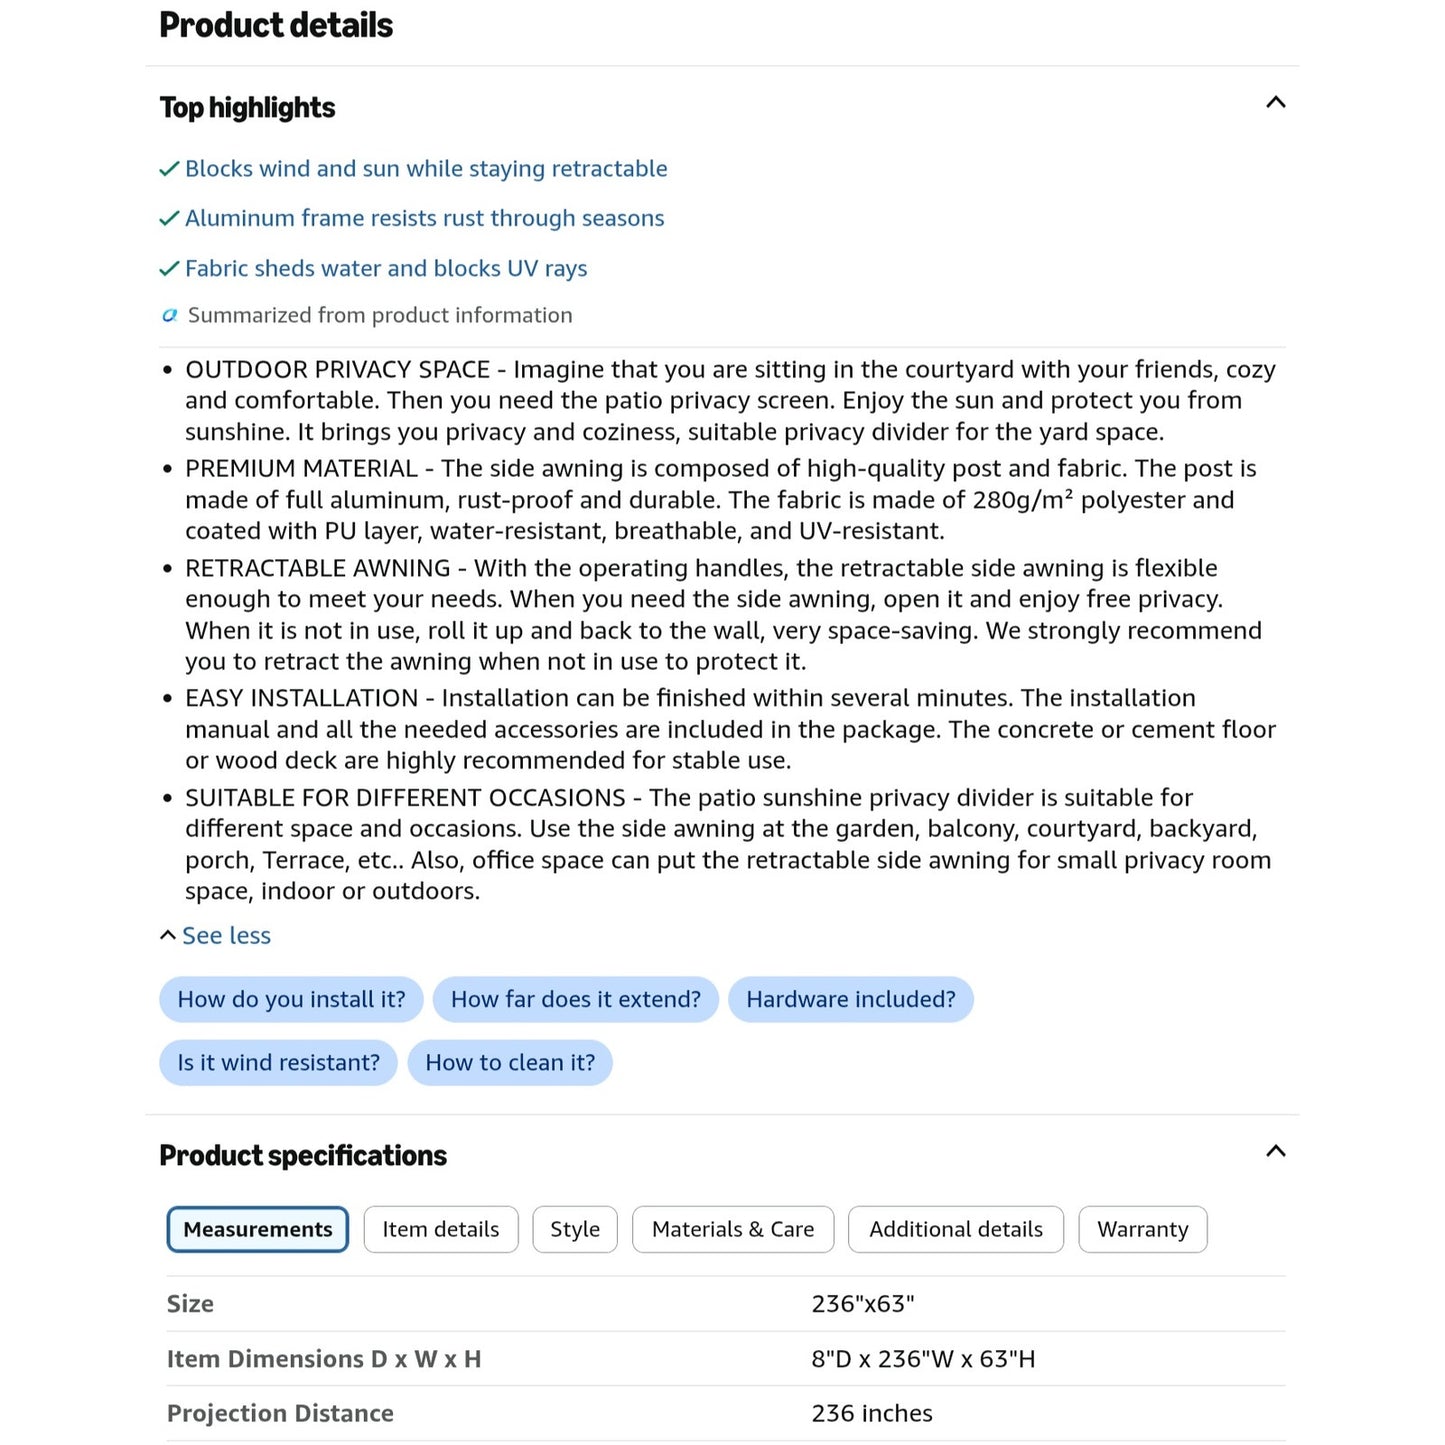Open 'Fabric sheds water and blocks UV rays'
The width and height of the screenshot is (1445, 1445).
coord(386,269)
